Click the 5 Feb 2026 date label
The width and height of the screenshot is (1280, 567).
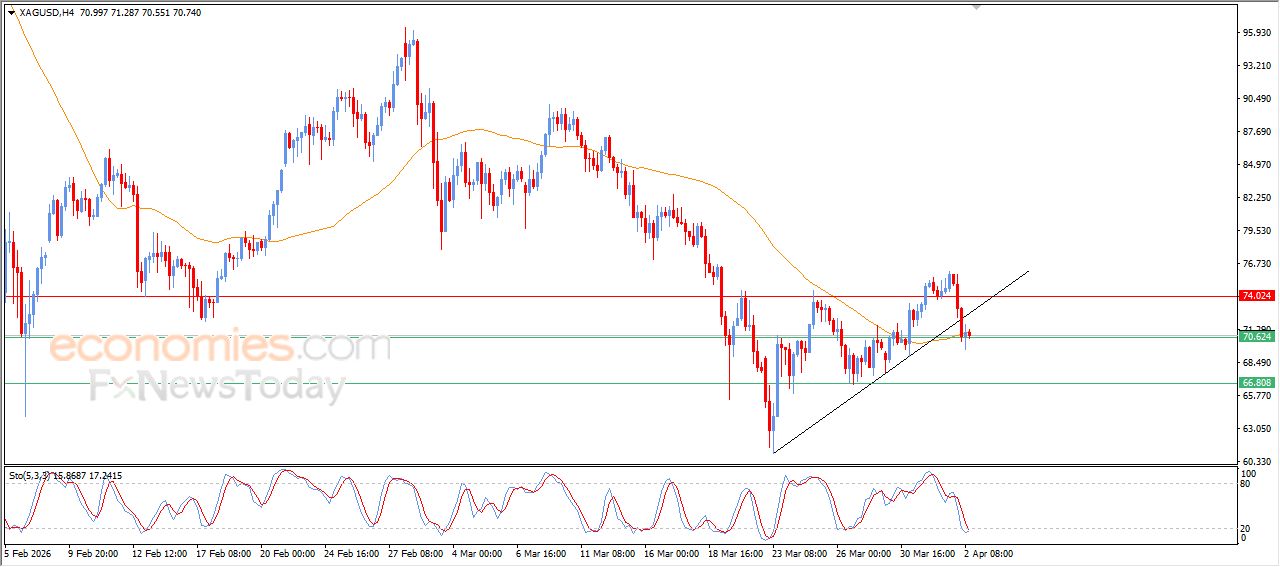click(28, 552)
